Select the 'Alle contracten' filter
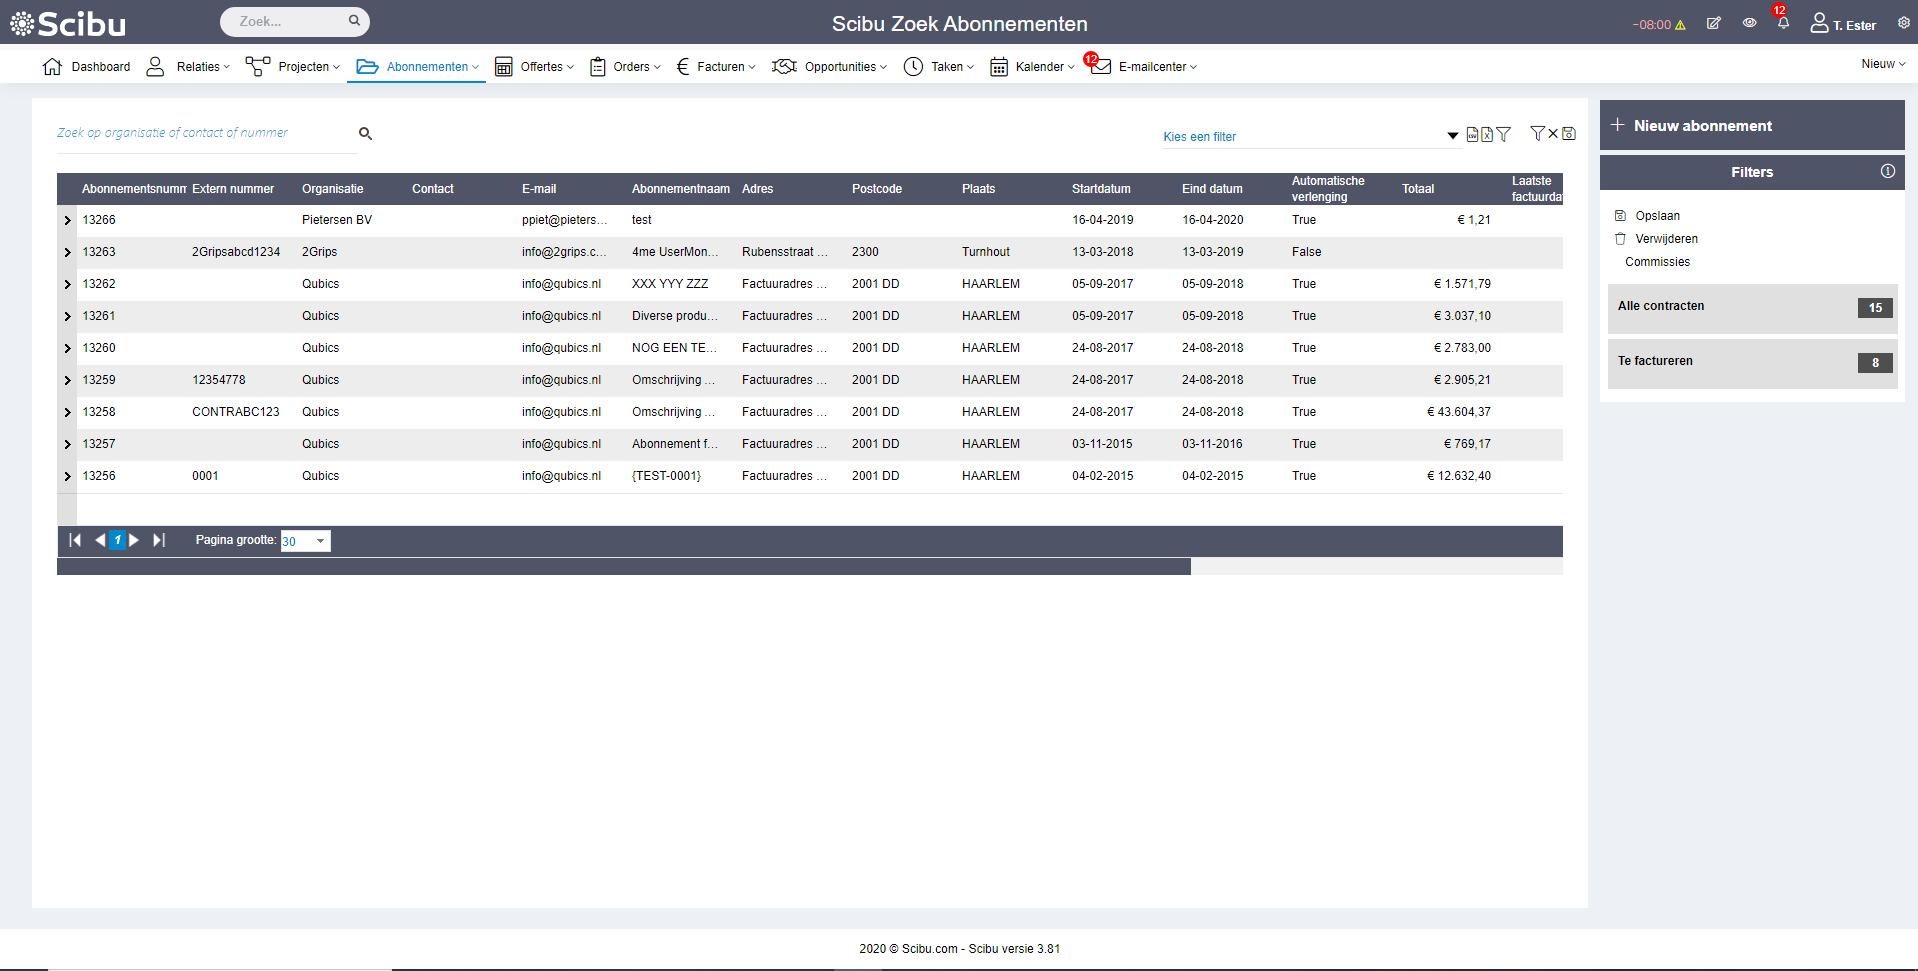Image resolution: width=1918 pixels, height=971 pixels. pos(1752,308)
